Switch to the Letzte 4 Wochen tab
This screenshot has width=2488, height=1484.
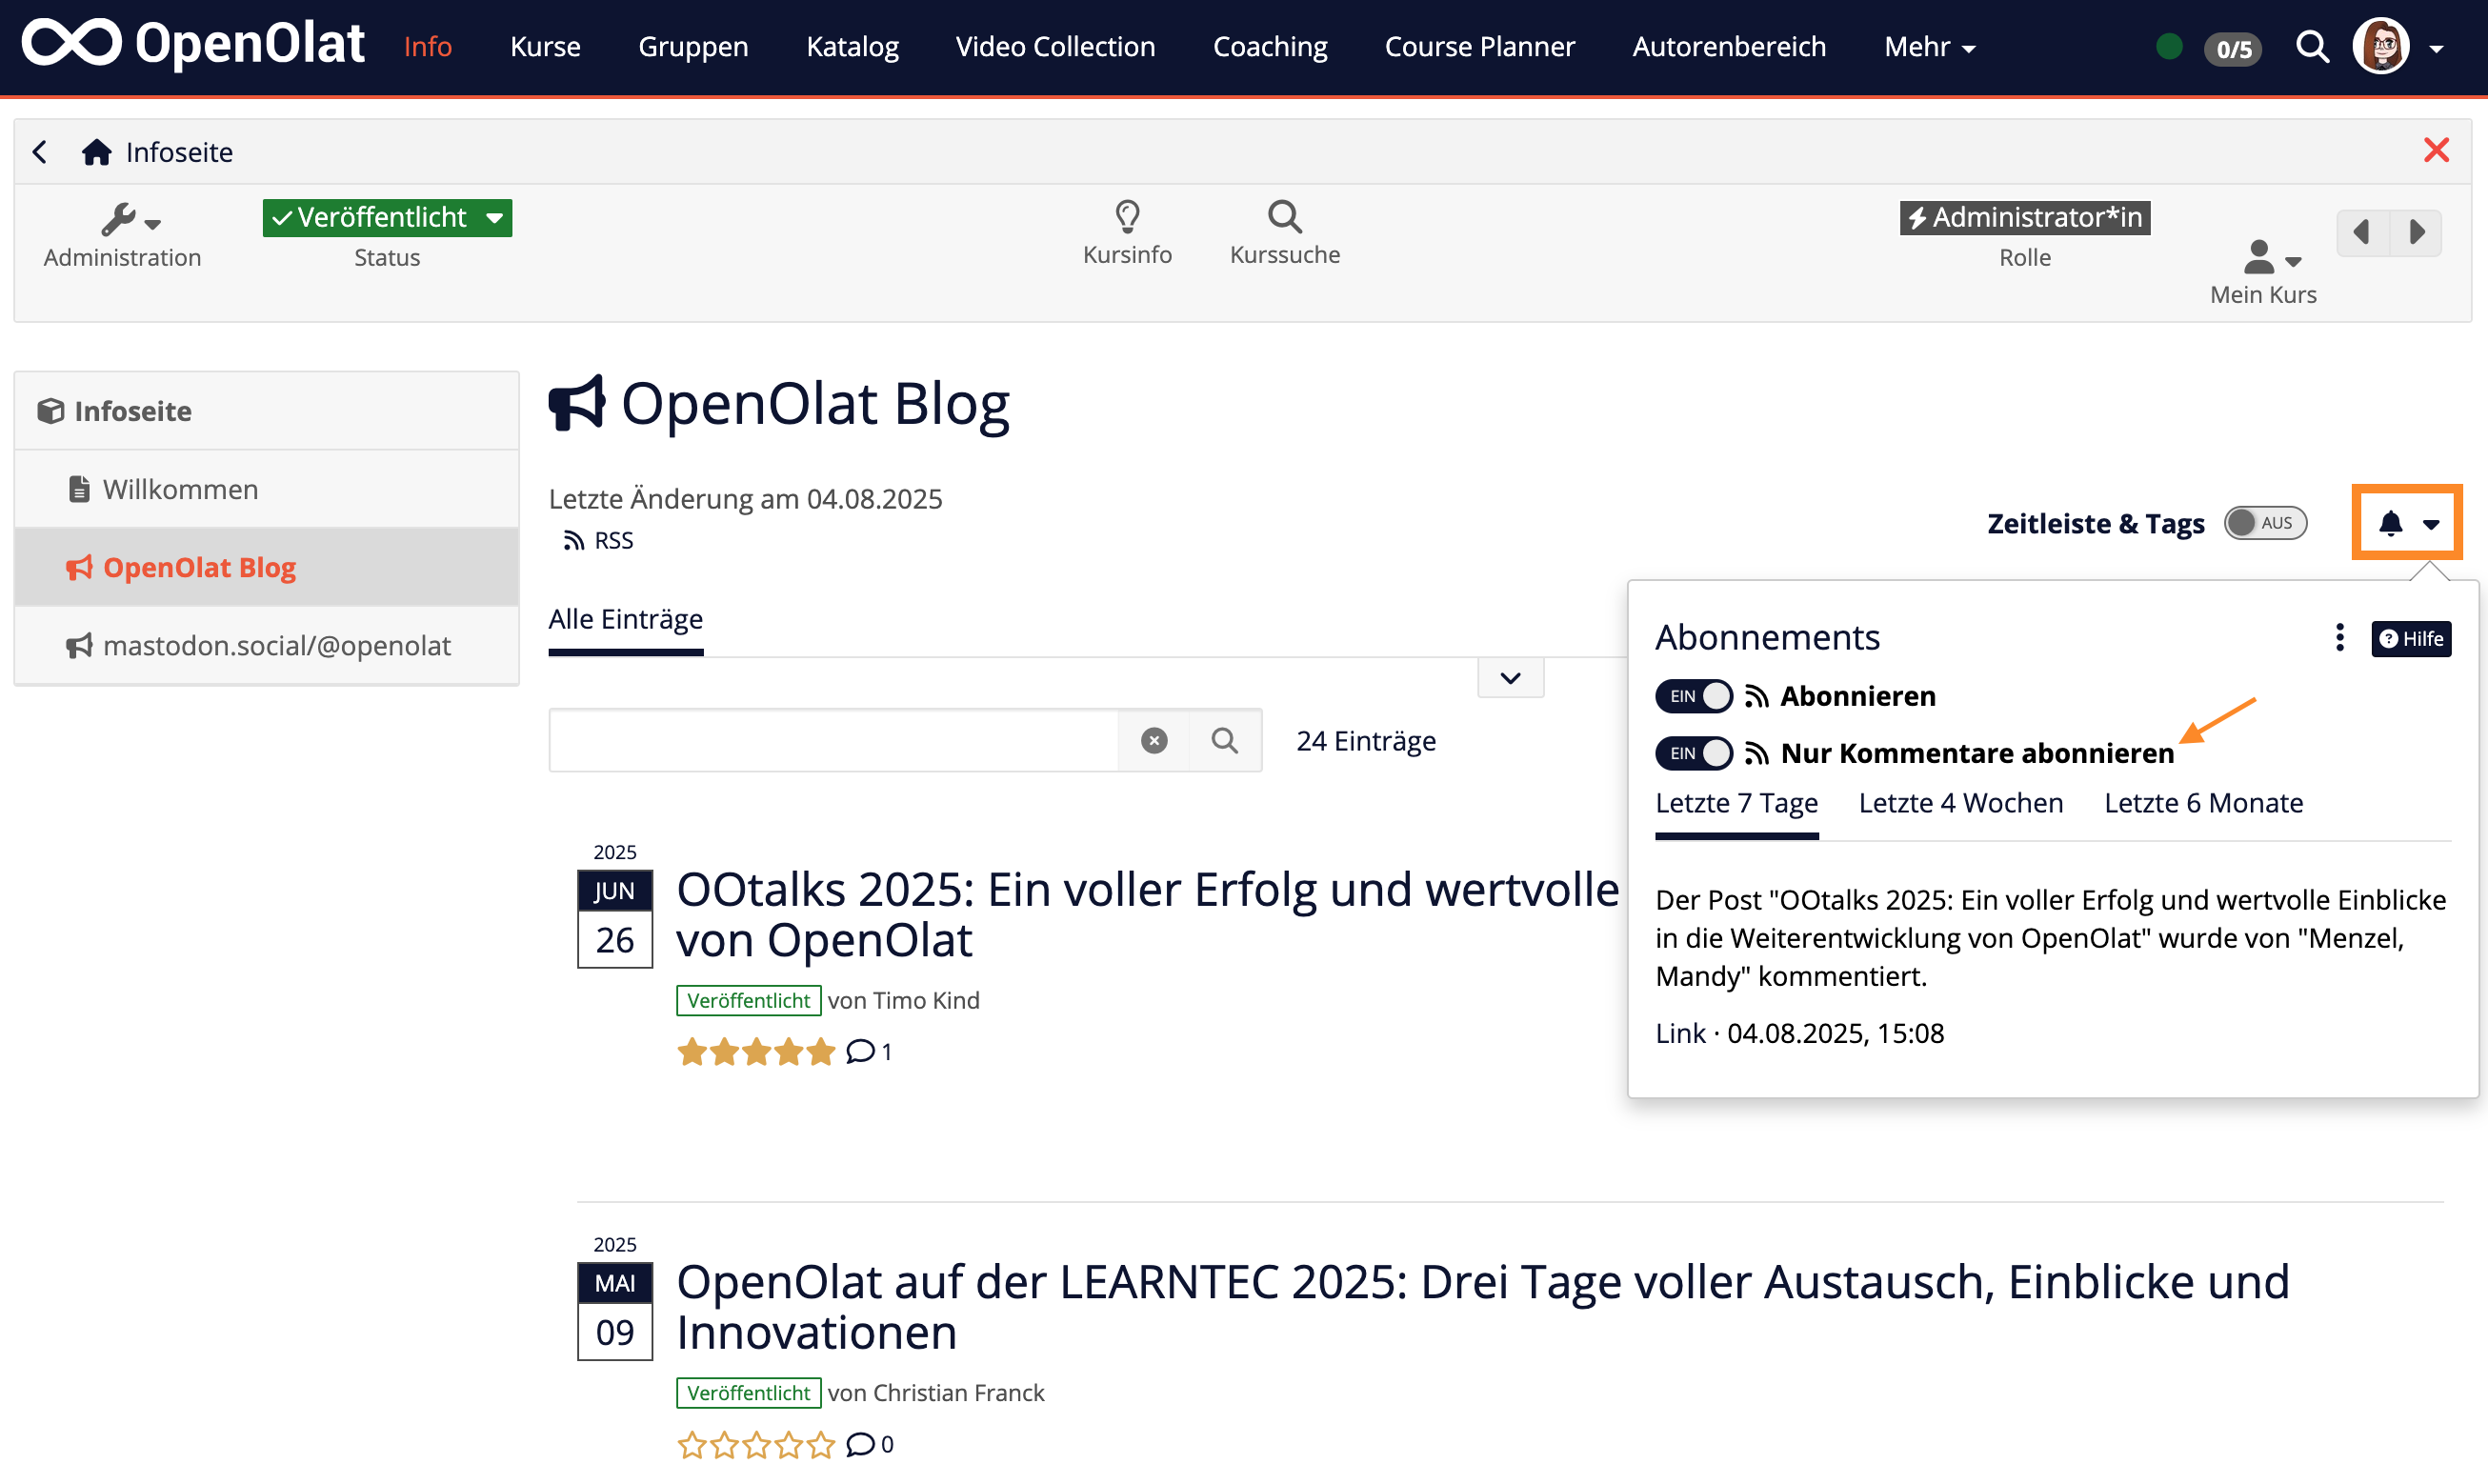coord(1960,803)
